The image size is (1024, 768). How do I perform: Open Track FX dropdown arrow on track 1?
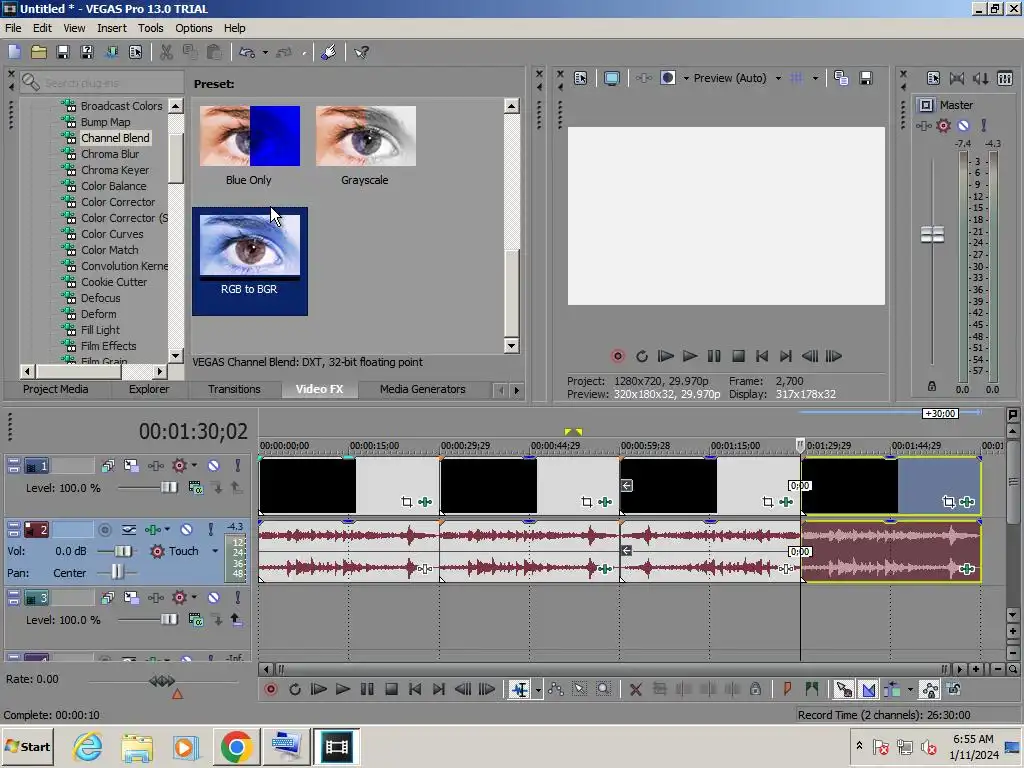(x=194, y=466)
